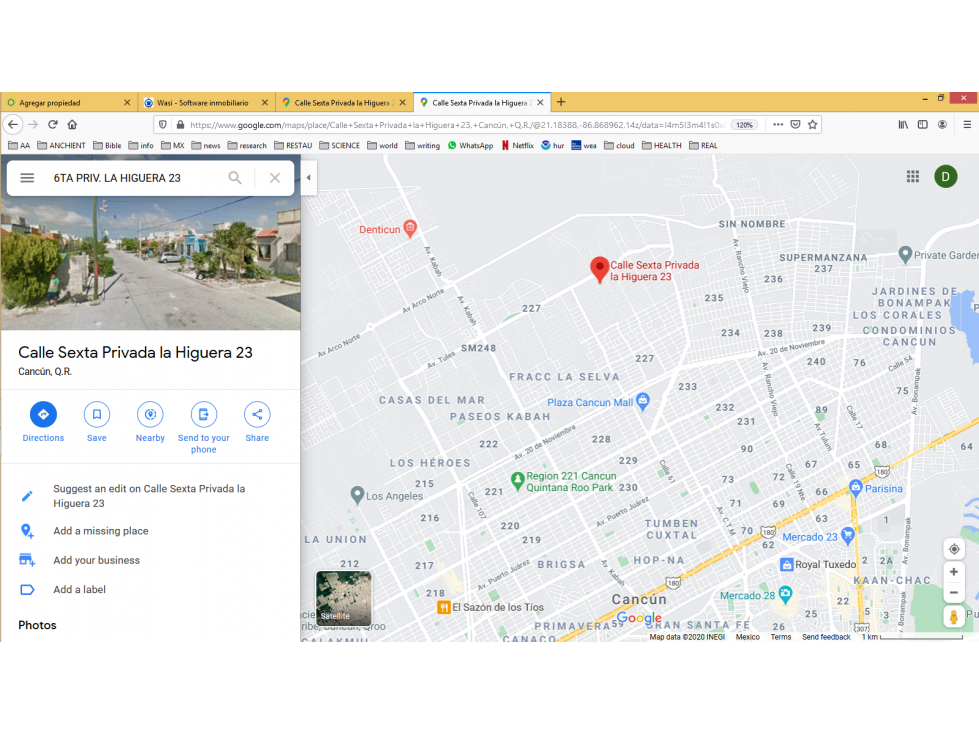
Task: Click Add a label
Action: 79,589
